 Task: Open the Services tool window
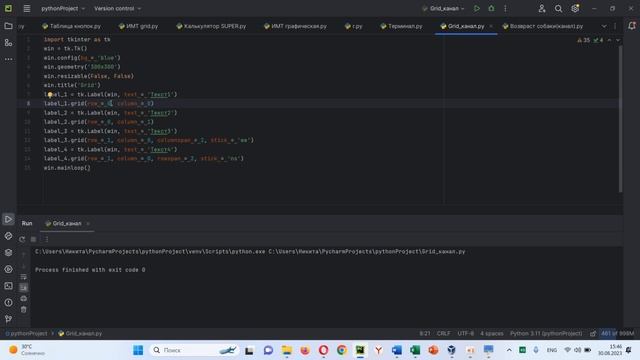coord(8,269)
